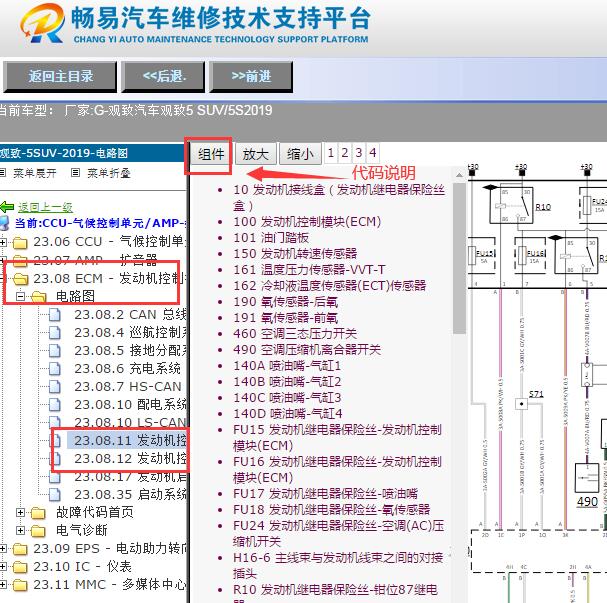Open 23.08.6 充电系统 diagram

pyautogui.click(x=127, y=368)
